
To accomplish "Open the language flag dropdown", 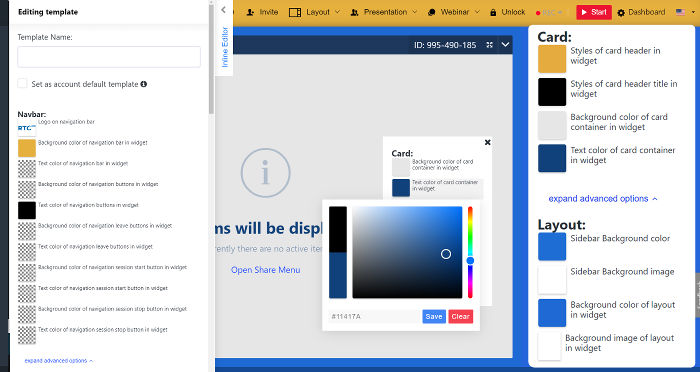I will pos(685,12).
